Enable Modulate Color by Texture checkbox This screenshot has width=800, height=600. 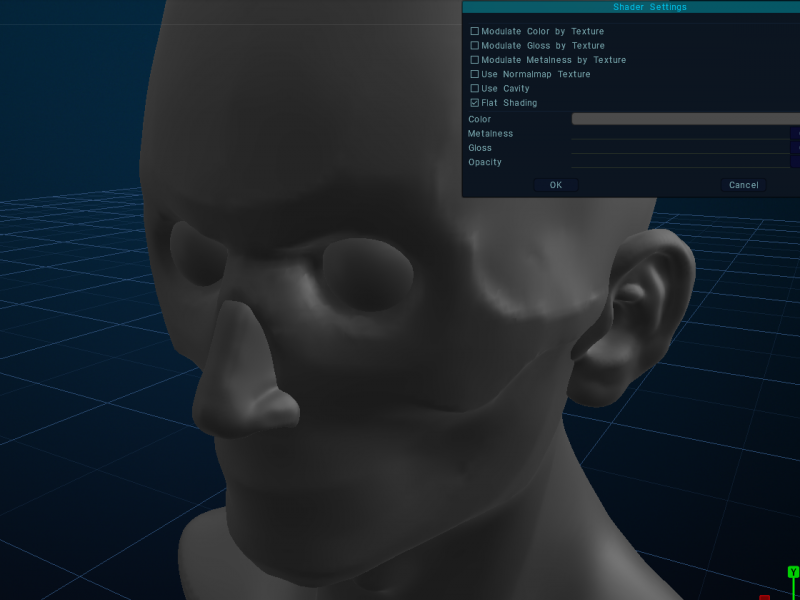point(475,31)
